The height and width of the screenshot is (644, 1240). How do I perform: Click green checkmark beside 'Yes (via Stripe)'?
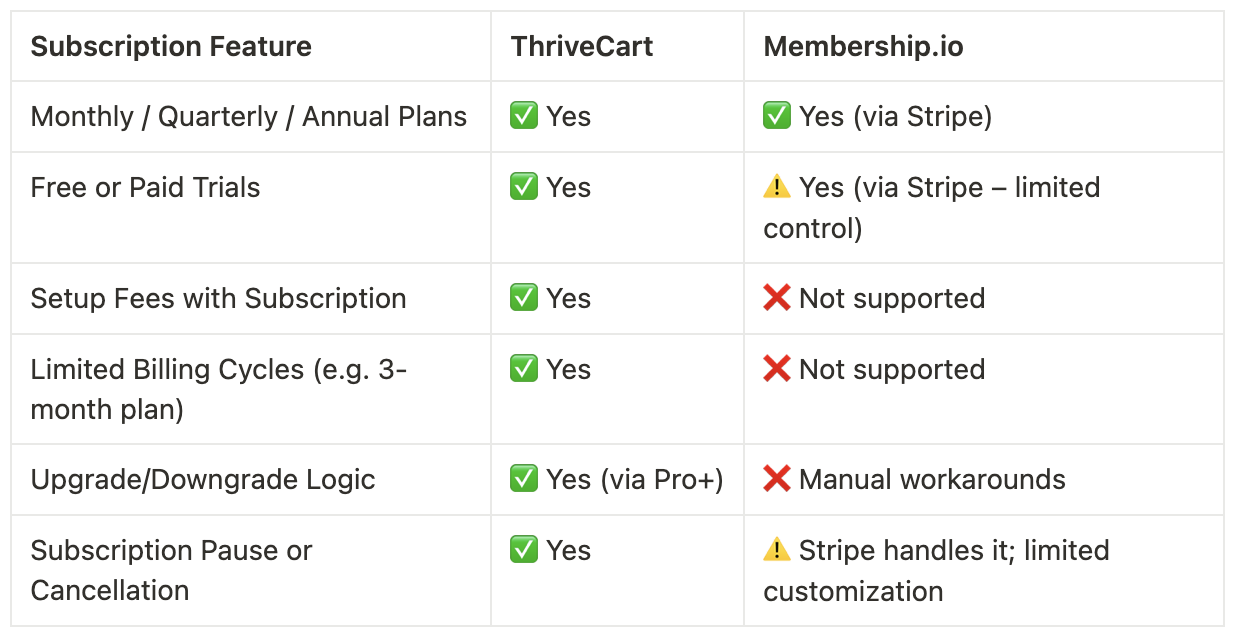pos(777,117)
